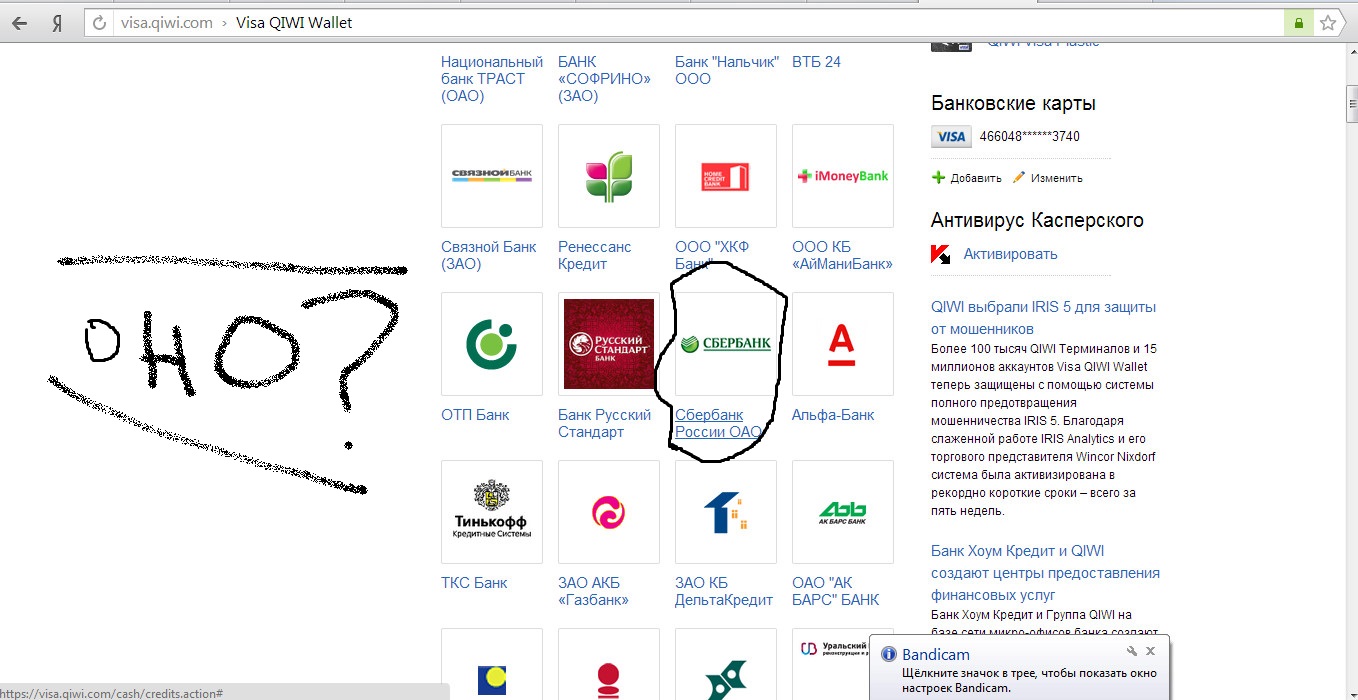Open ТКС Банк text link
Viewport: 1358px width, 700px height.
pyautogui.click(x=474, y=583)
